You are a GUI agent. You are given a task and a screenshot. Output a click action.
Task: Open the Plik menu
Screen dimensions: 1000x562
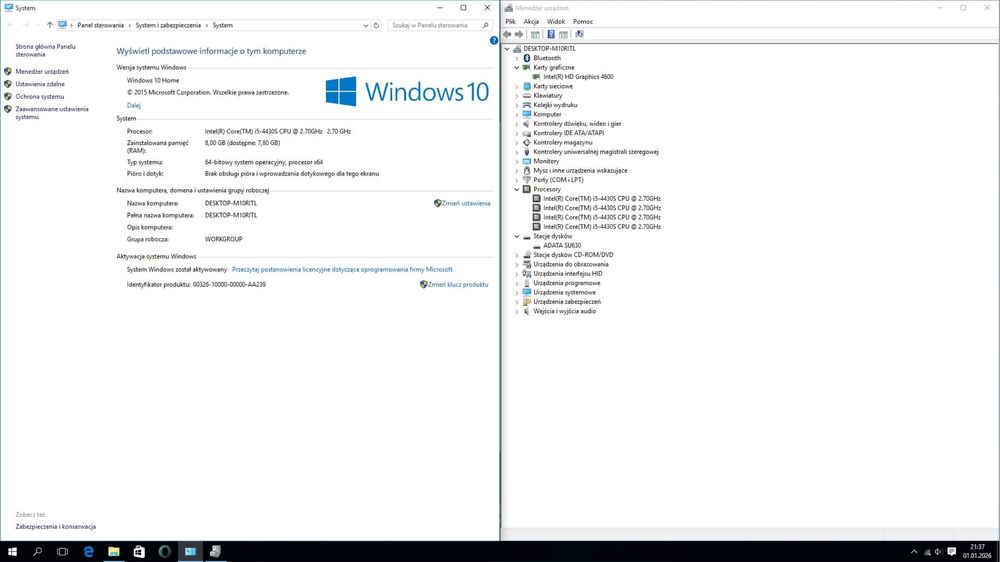[x=510, y=21]
